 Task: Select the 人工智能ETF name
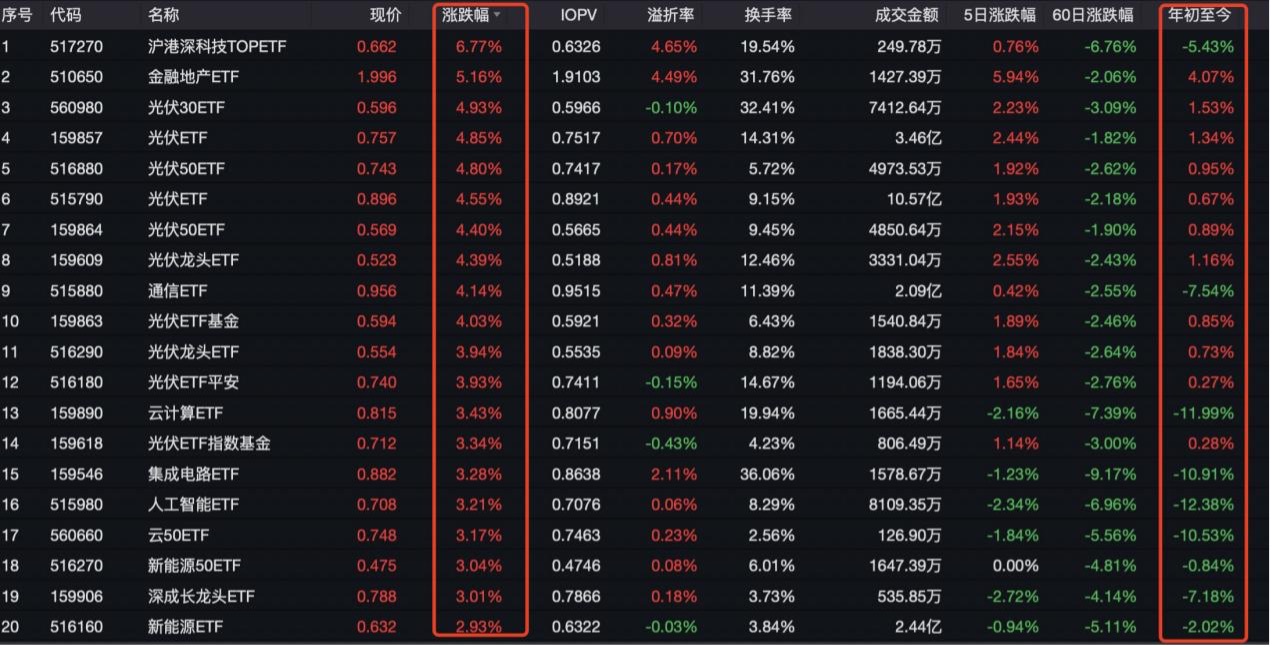click(x=193, y=504)
